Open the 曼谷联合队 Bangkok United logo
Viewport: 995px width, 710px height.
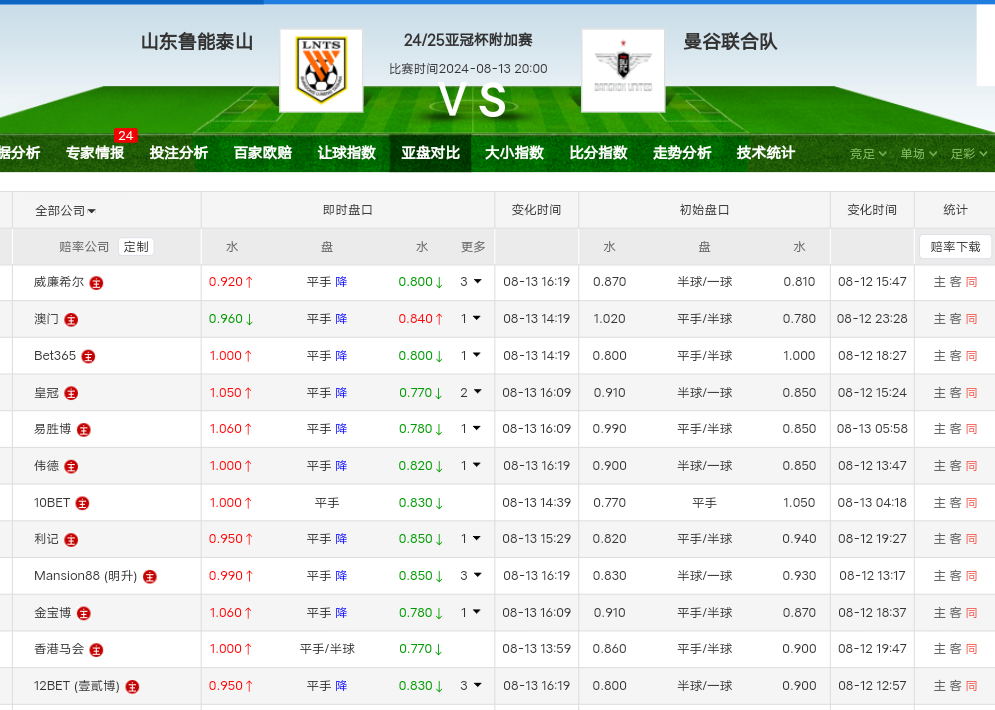[x=623, y=70]
